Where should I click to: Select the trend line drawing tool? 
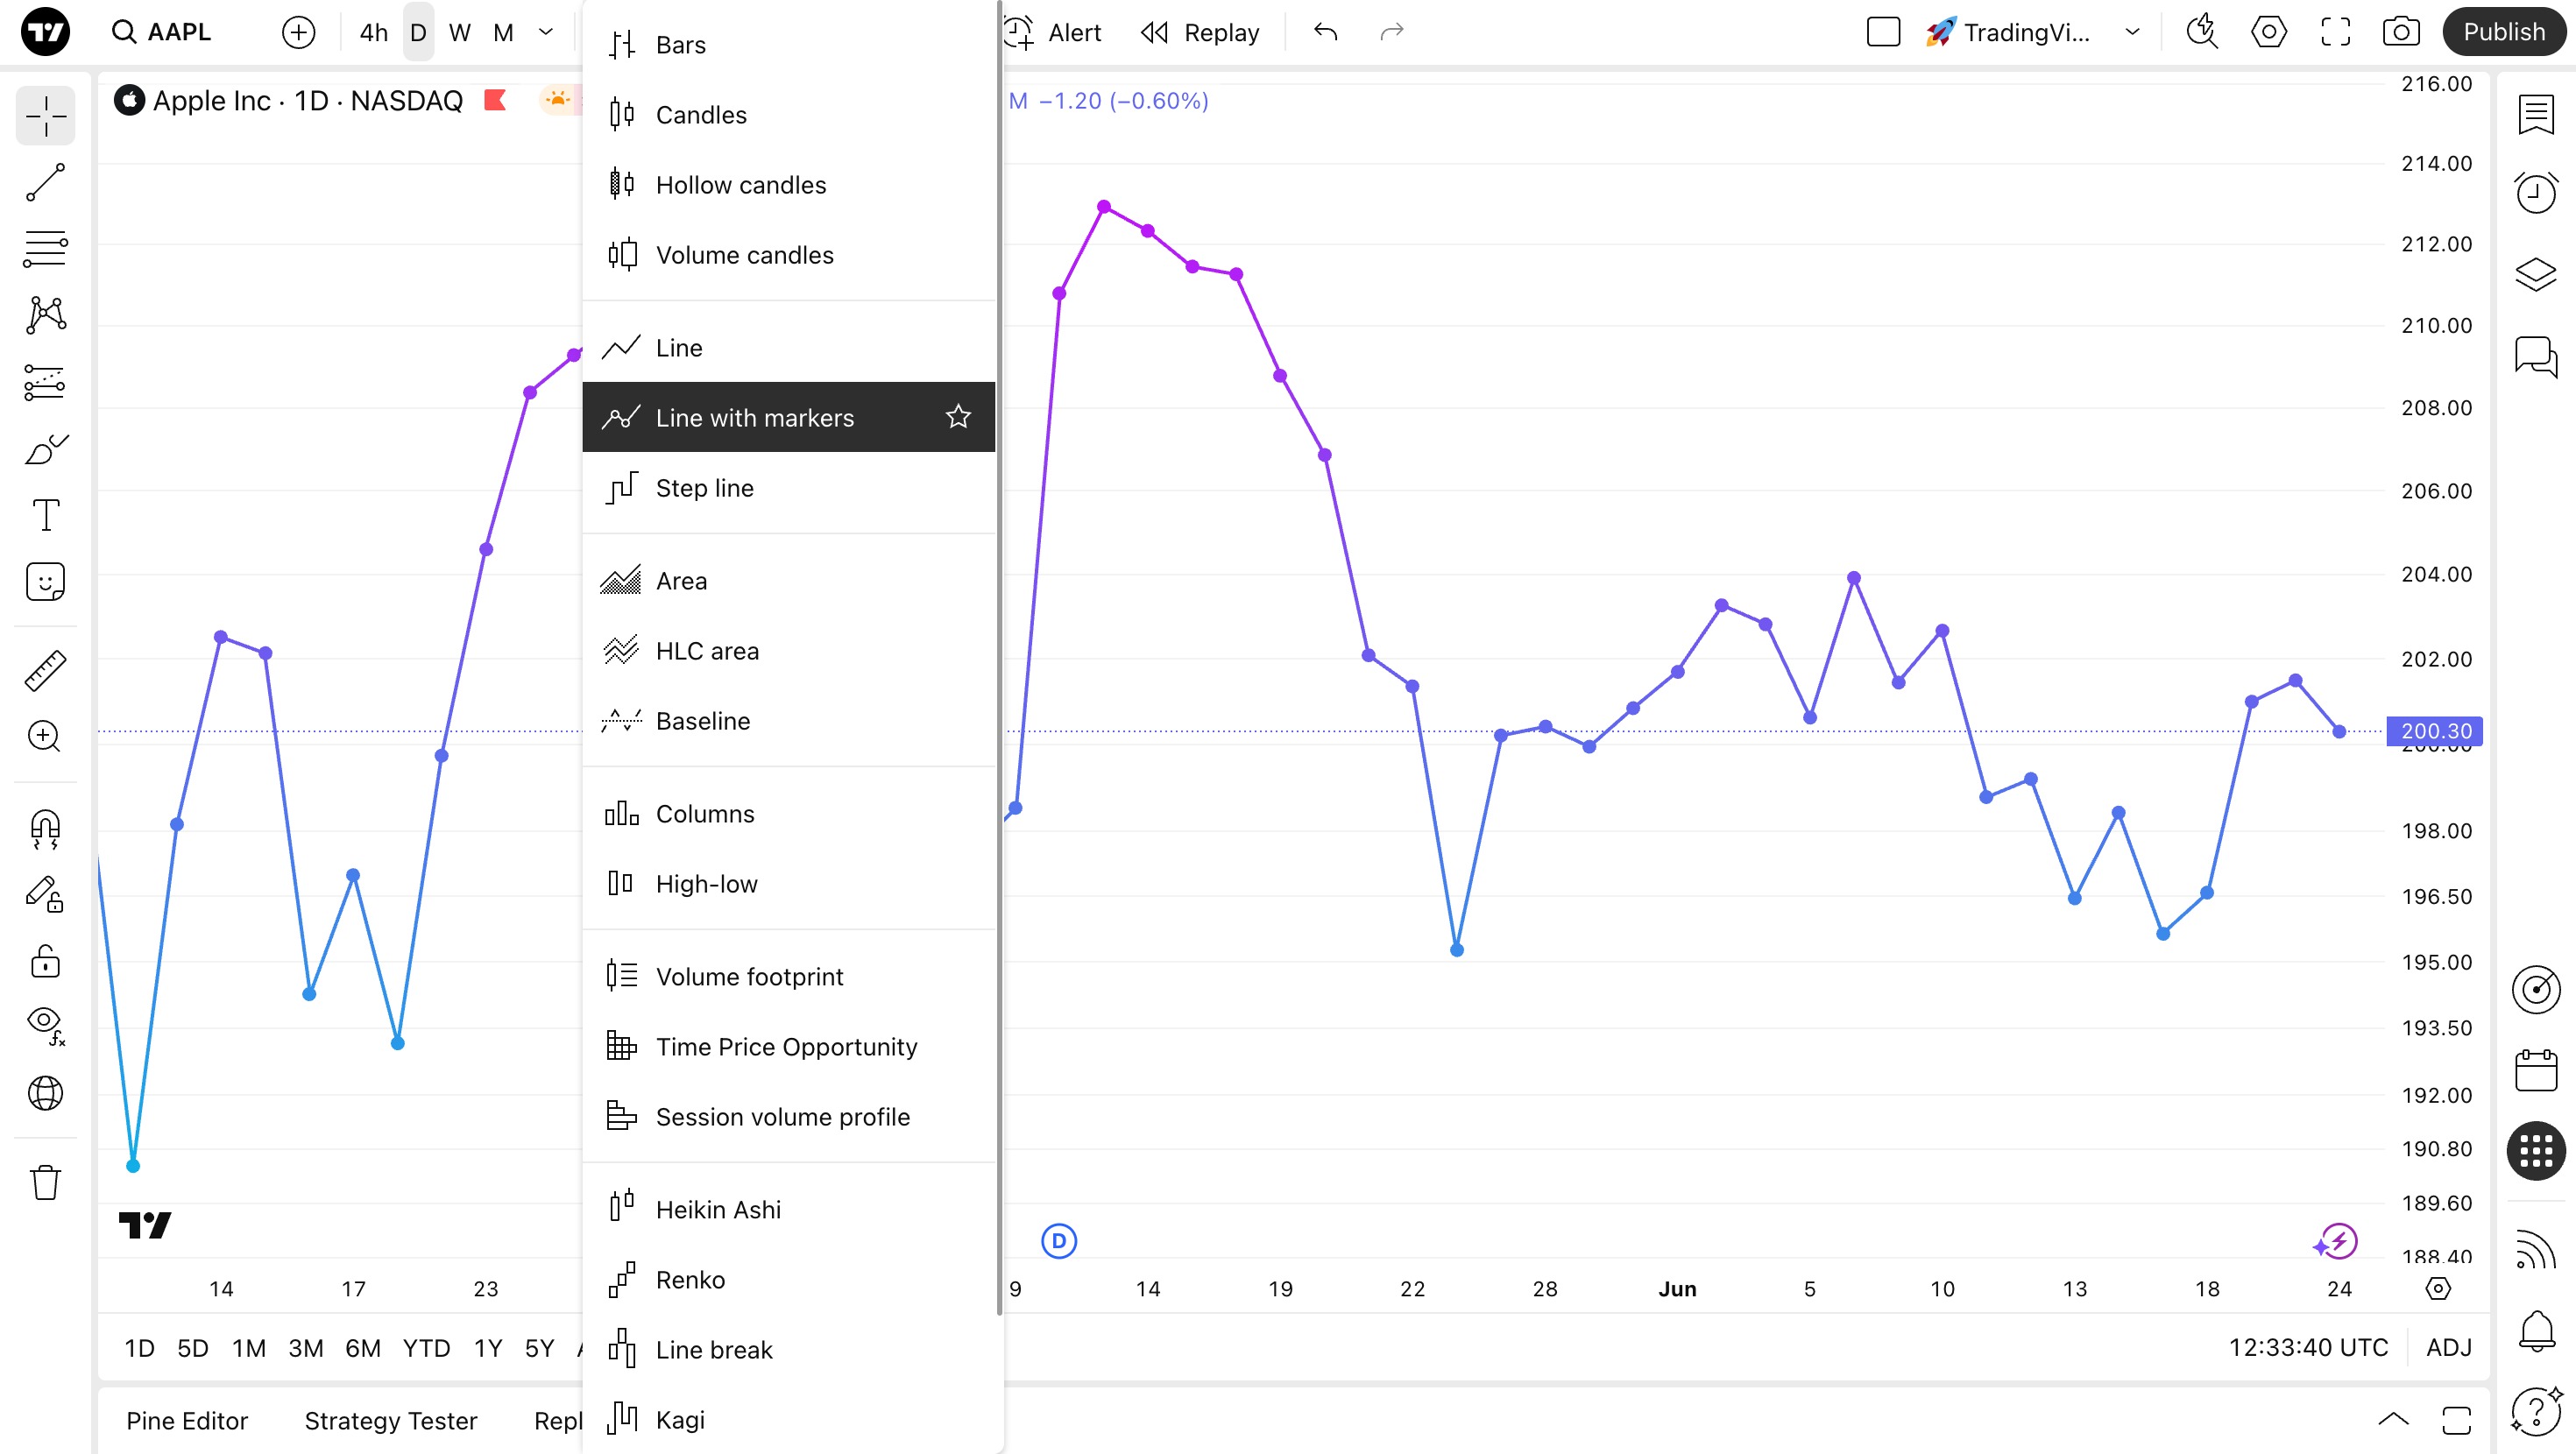pyautogui.click(x=45, y=183)
